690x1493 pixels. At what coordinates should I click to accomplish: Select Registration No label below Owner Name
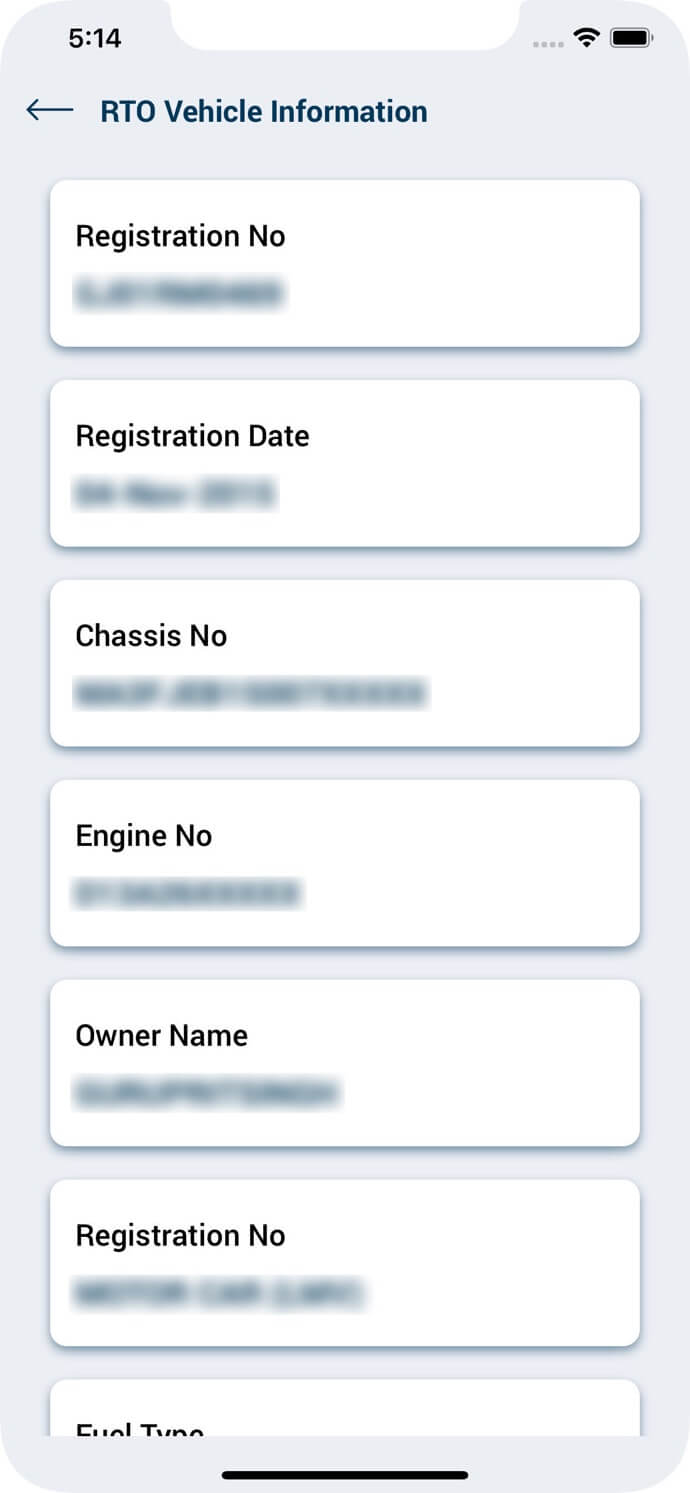click(180, 1236)
